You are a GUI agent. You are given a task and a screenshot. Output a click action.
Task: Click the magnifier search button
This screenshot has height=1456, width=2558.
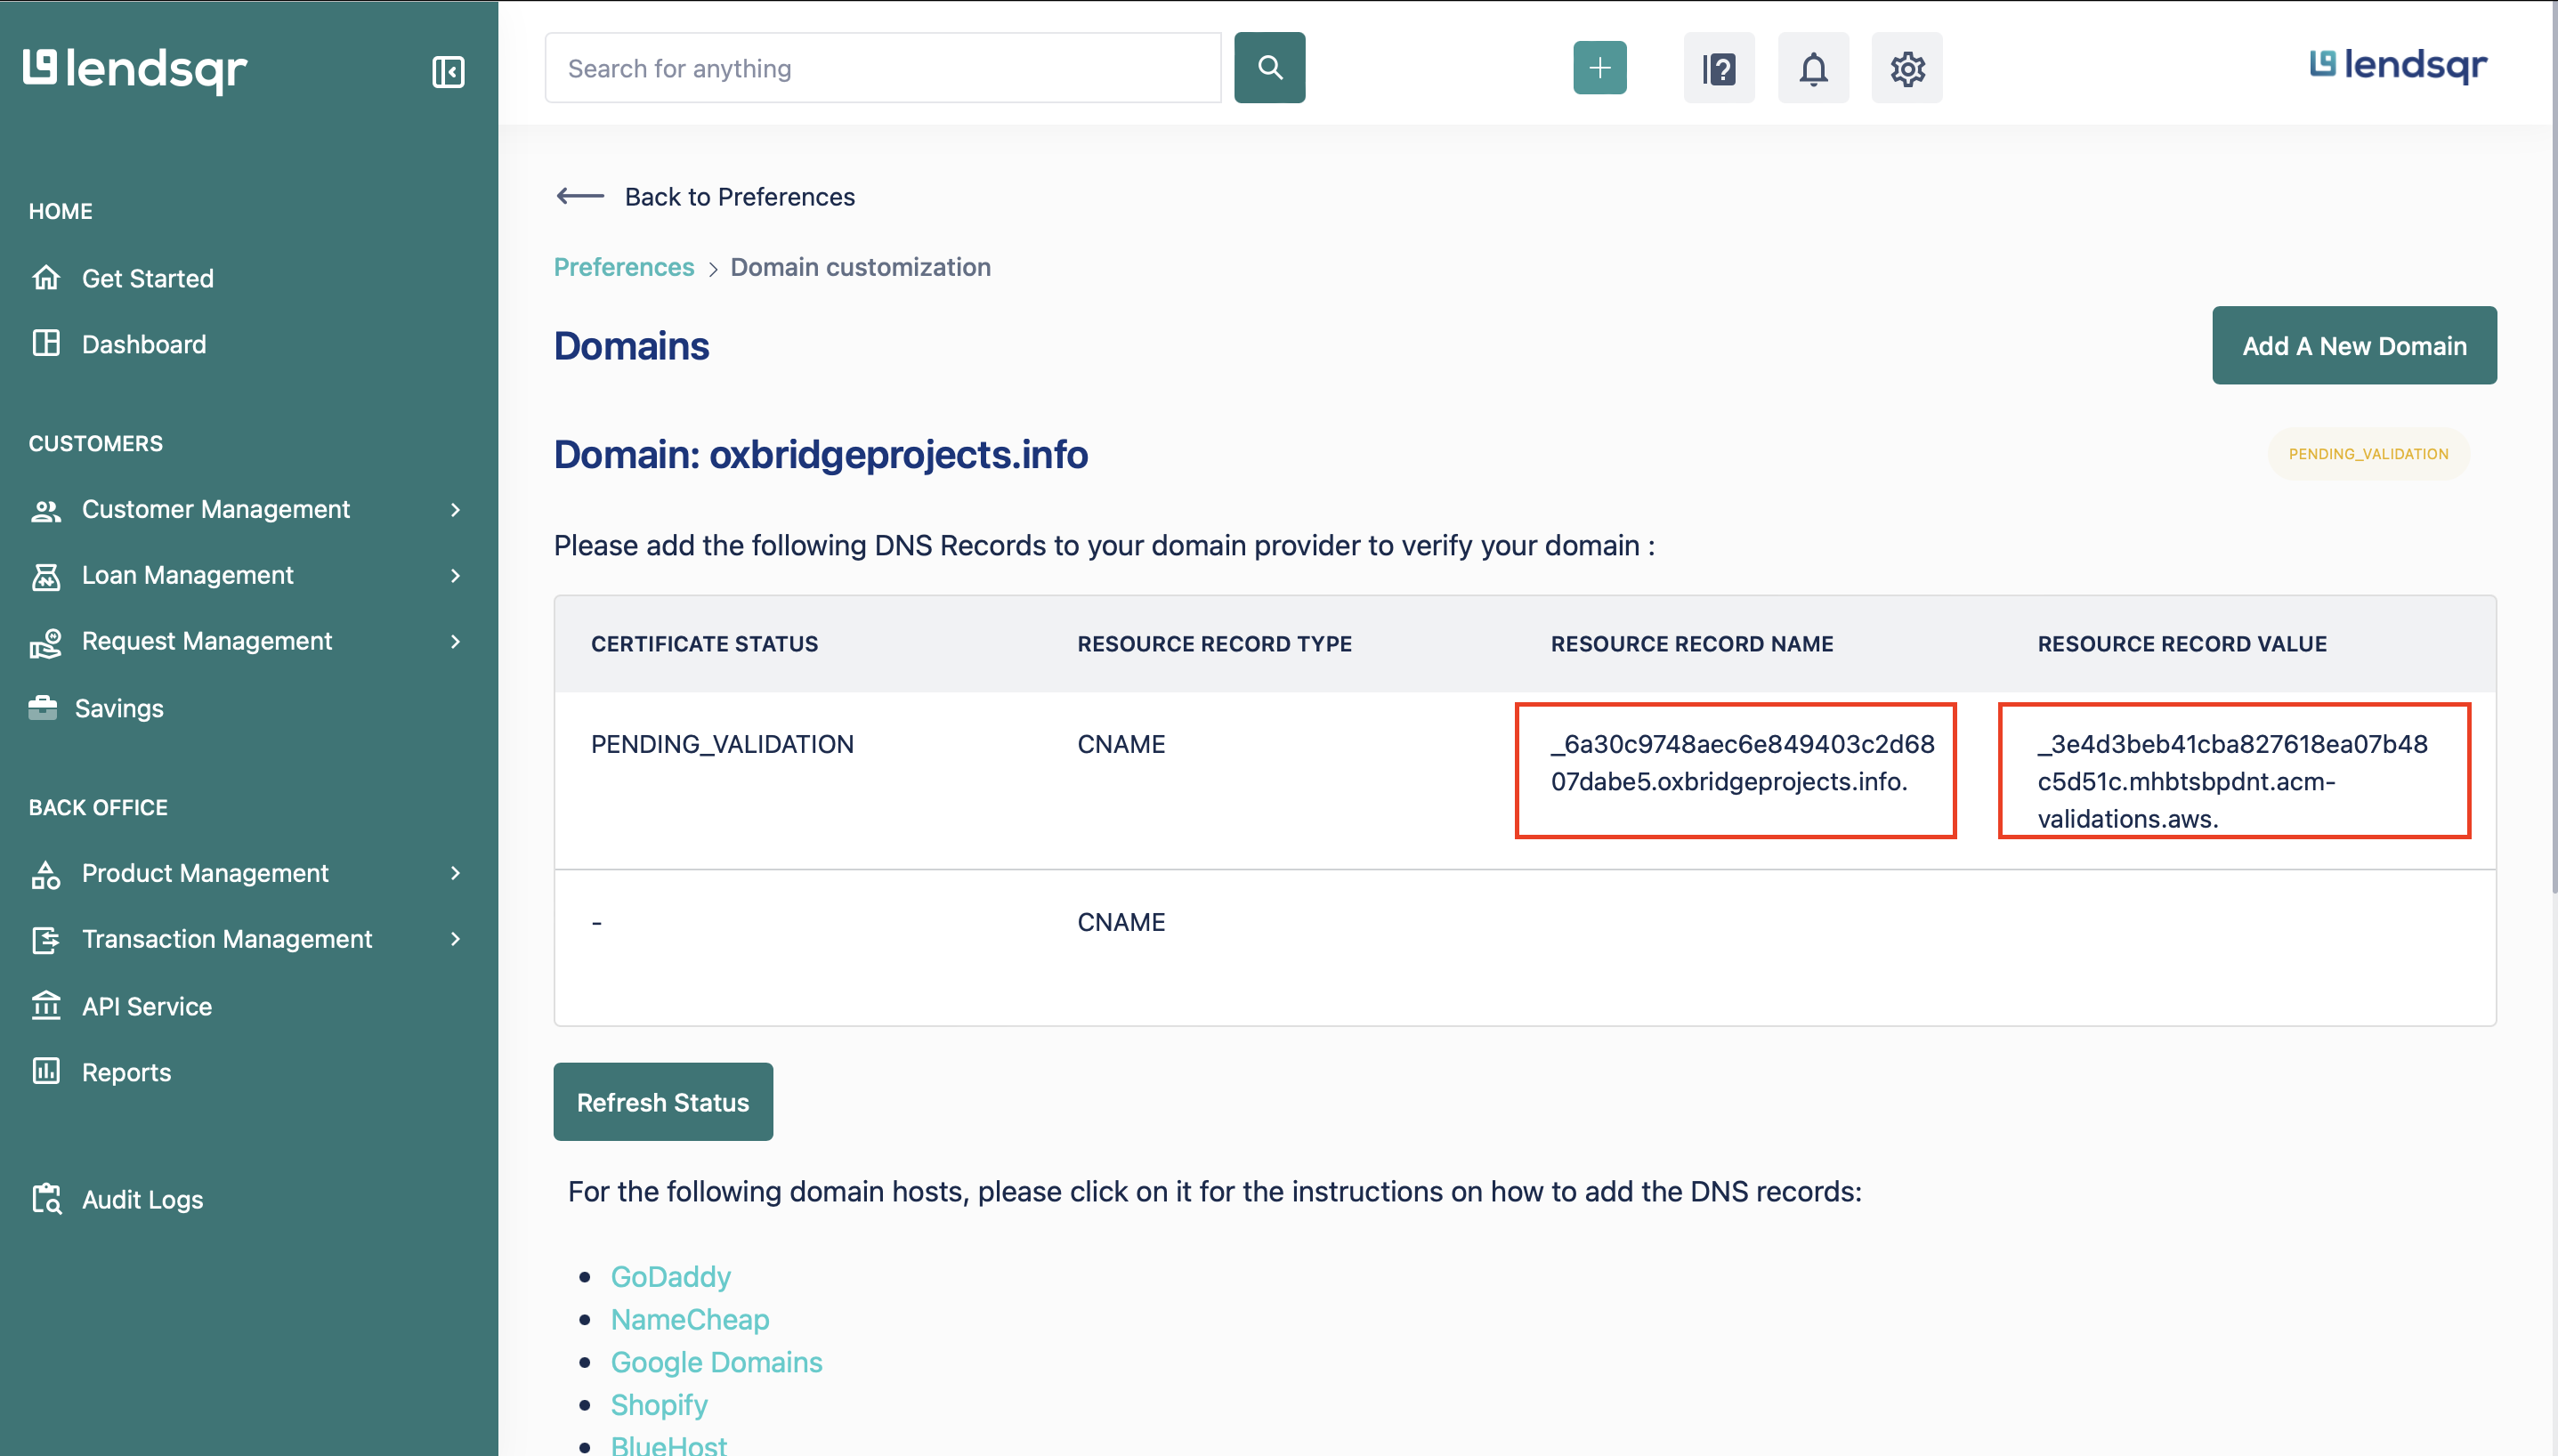[1269, 68]
